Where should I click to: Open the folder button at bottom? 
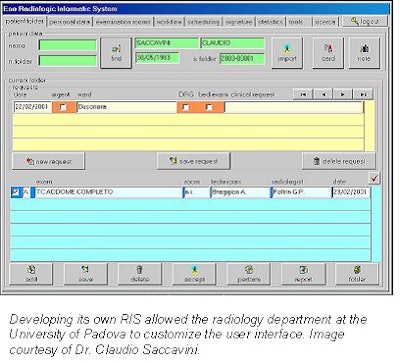click(x=357, y=274)
